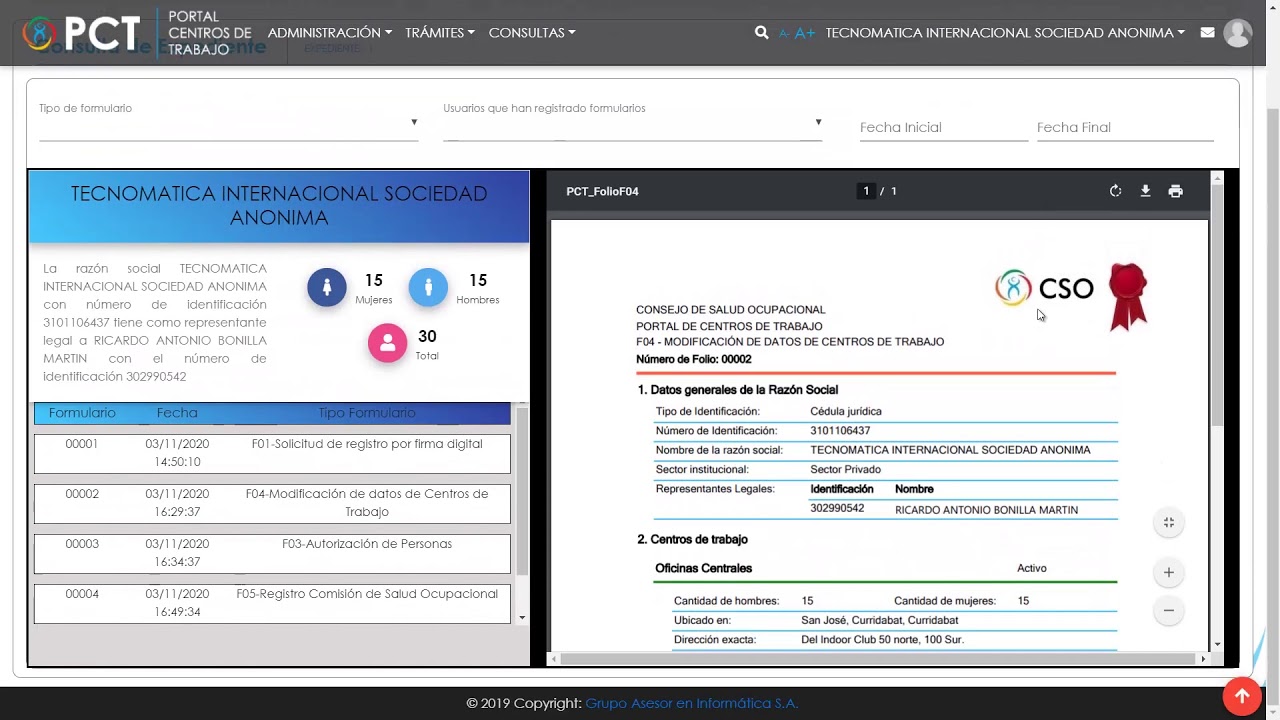
Task: Rotate the PDF document
Action: pos(1115,191)
